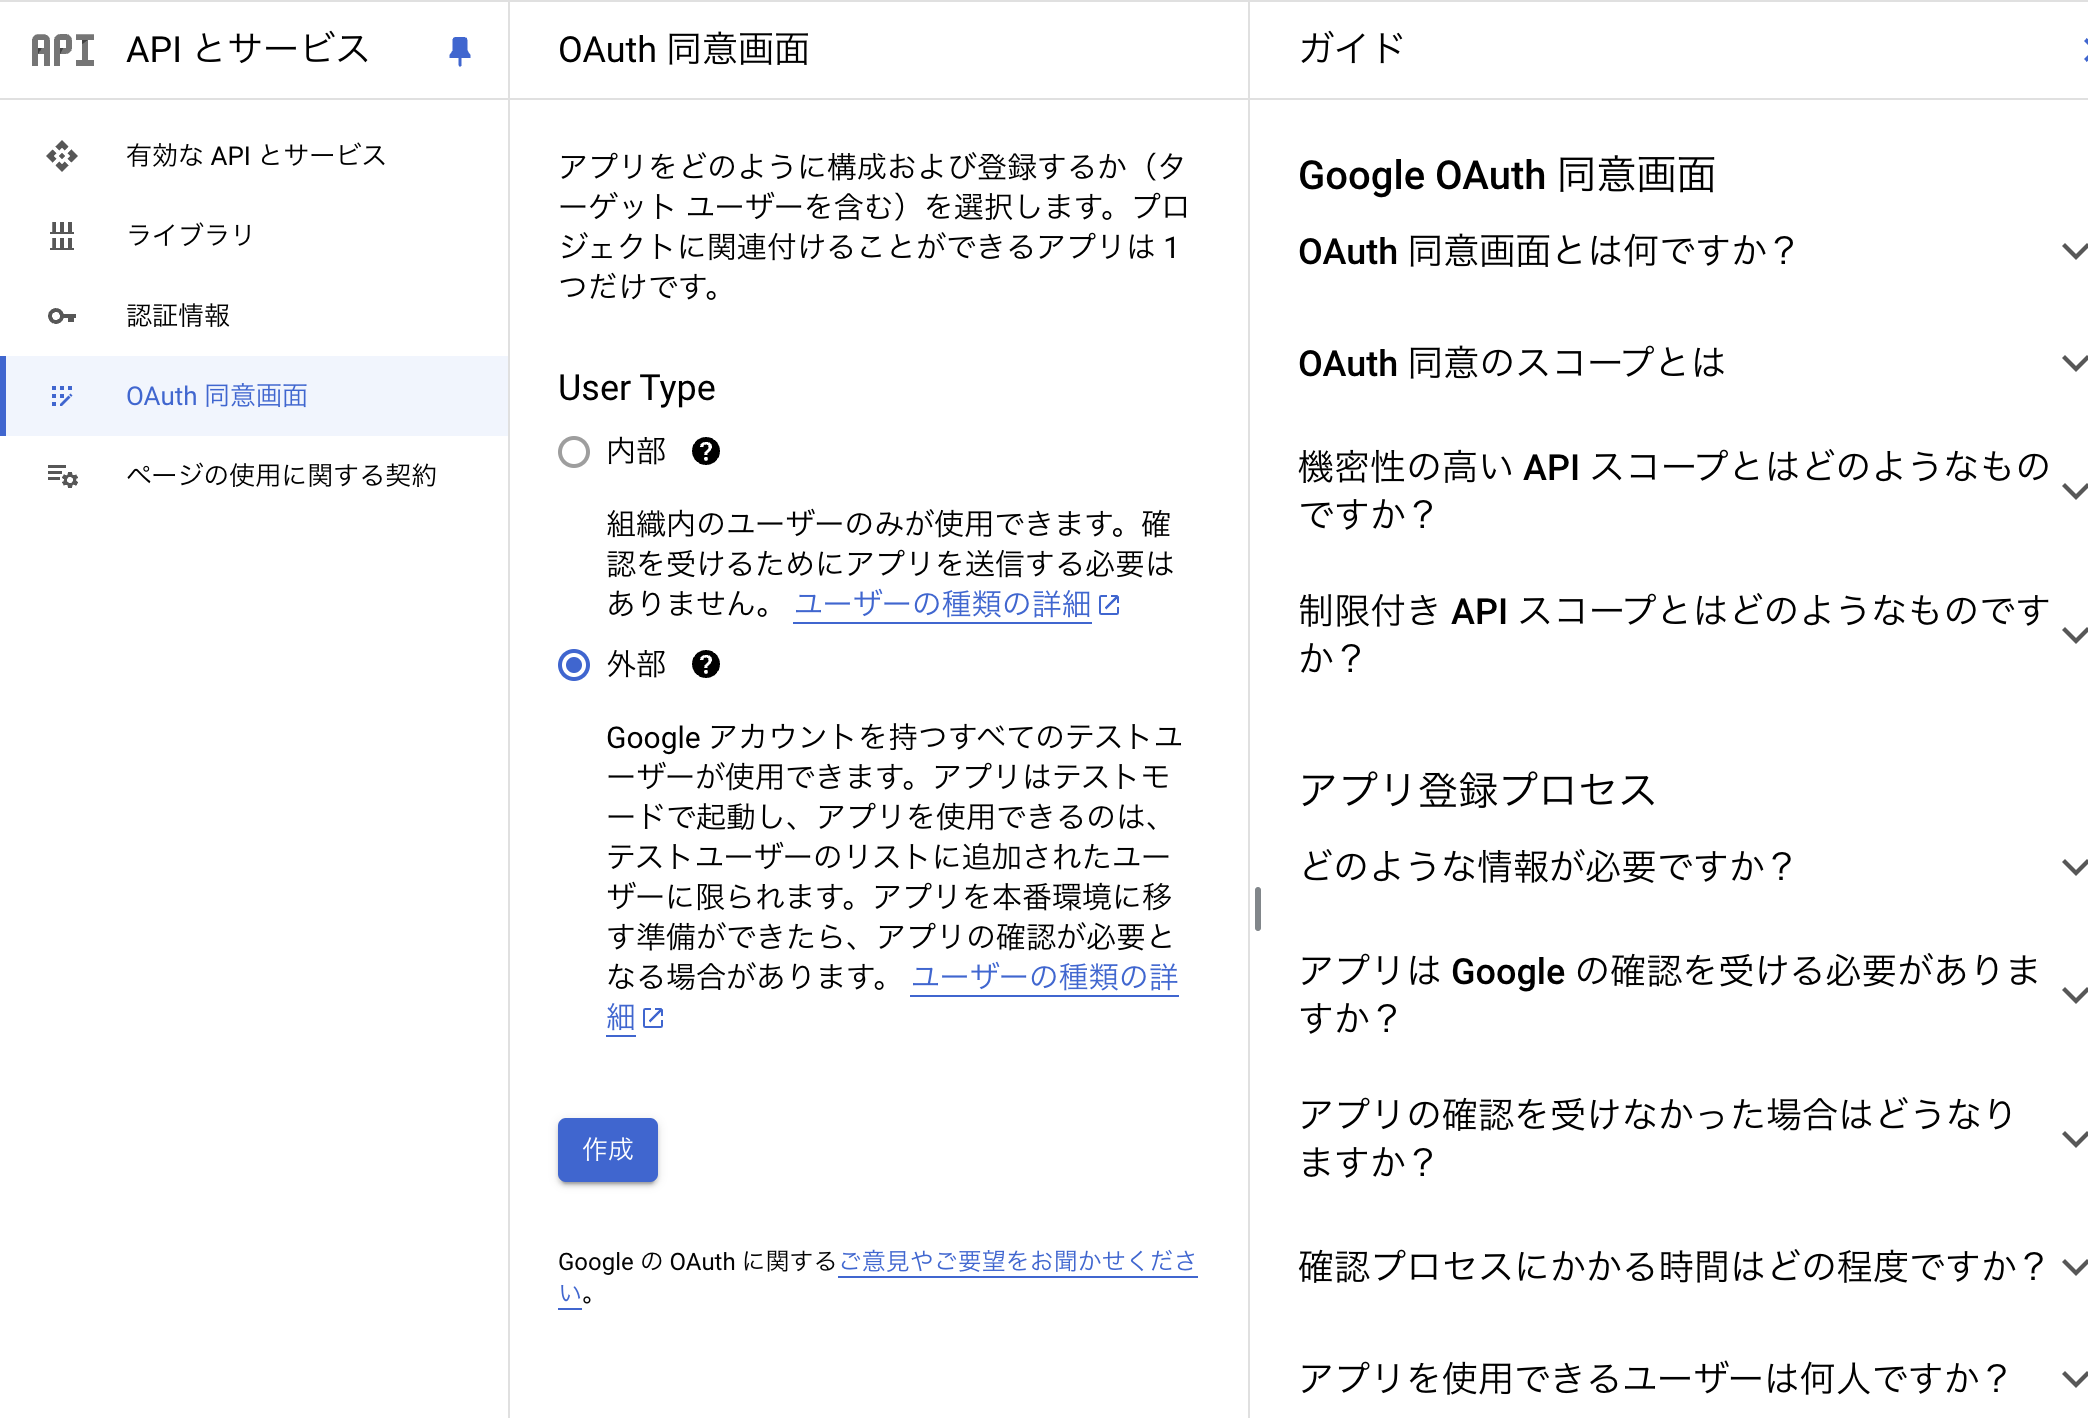Click external-link icon after 内部 details link

1109,605
